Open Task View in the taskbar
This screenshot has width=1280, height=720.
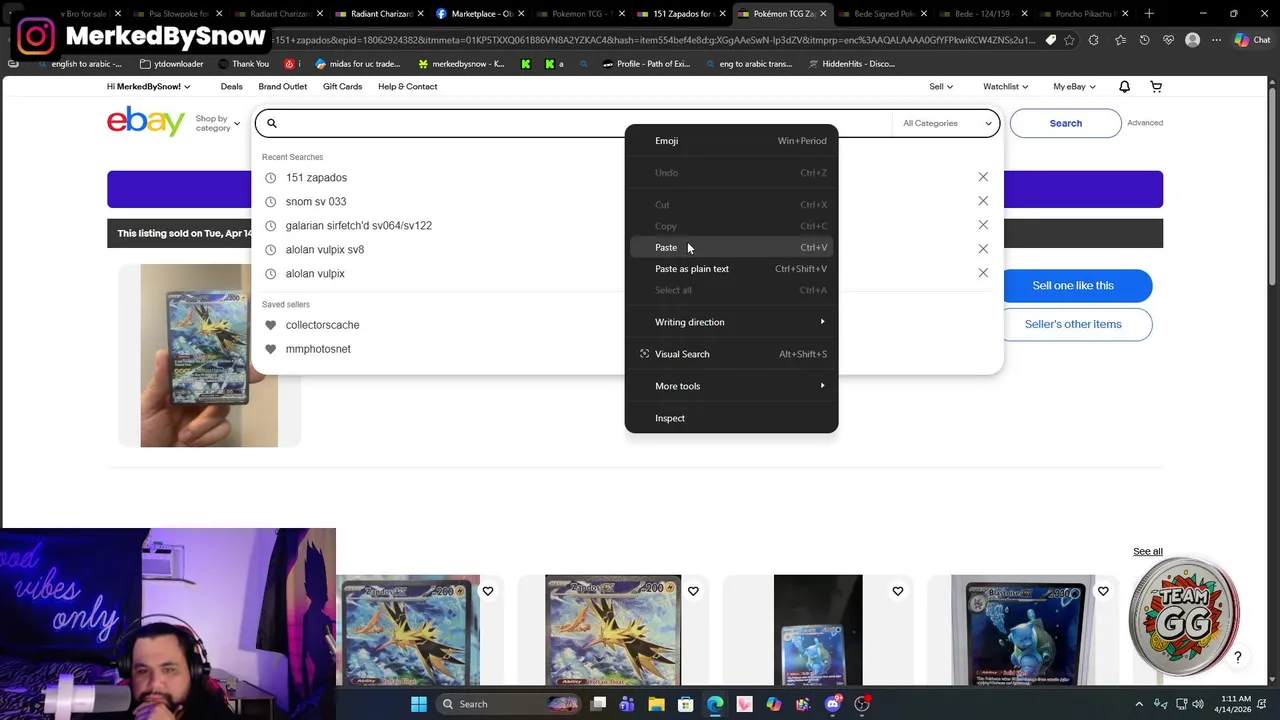pos(598,704)
